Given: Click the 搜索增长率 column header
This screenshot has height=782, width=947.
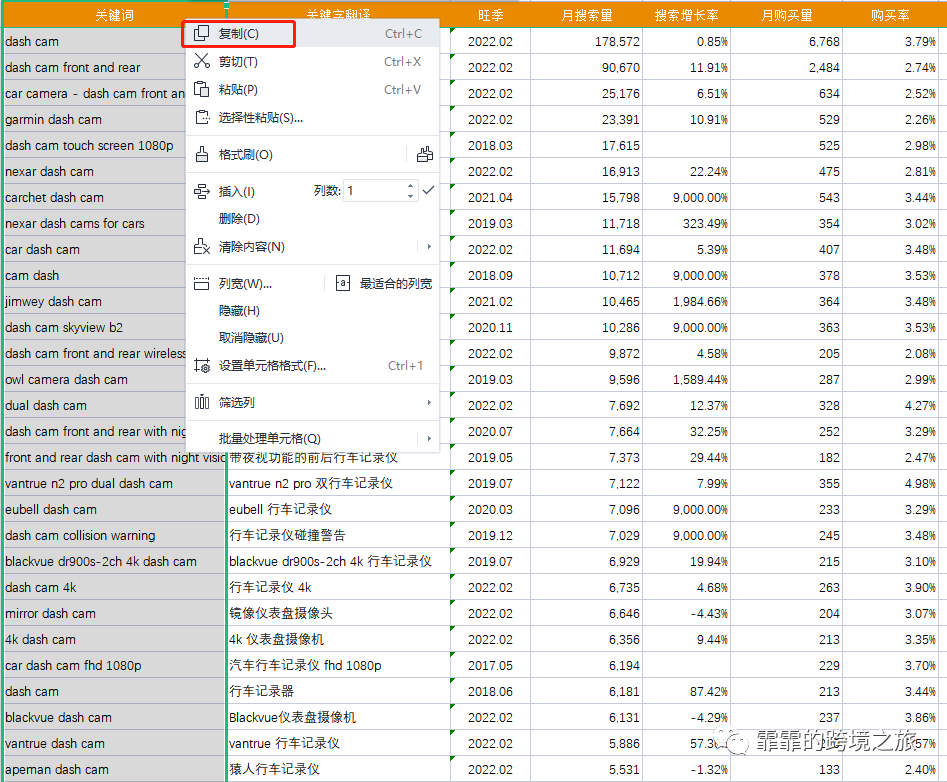Looking at the screenshot, I should pos(687,15).
